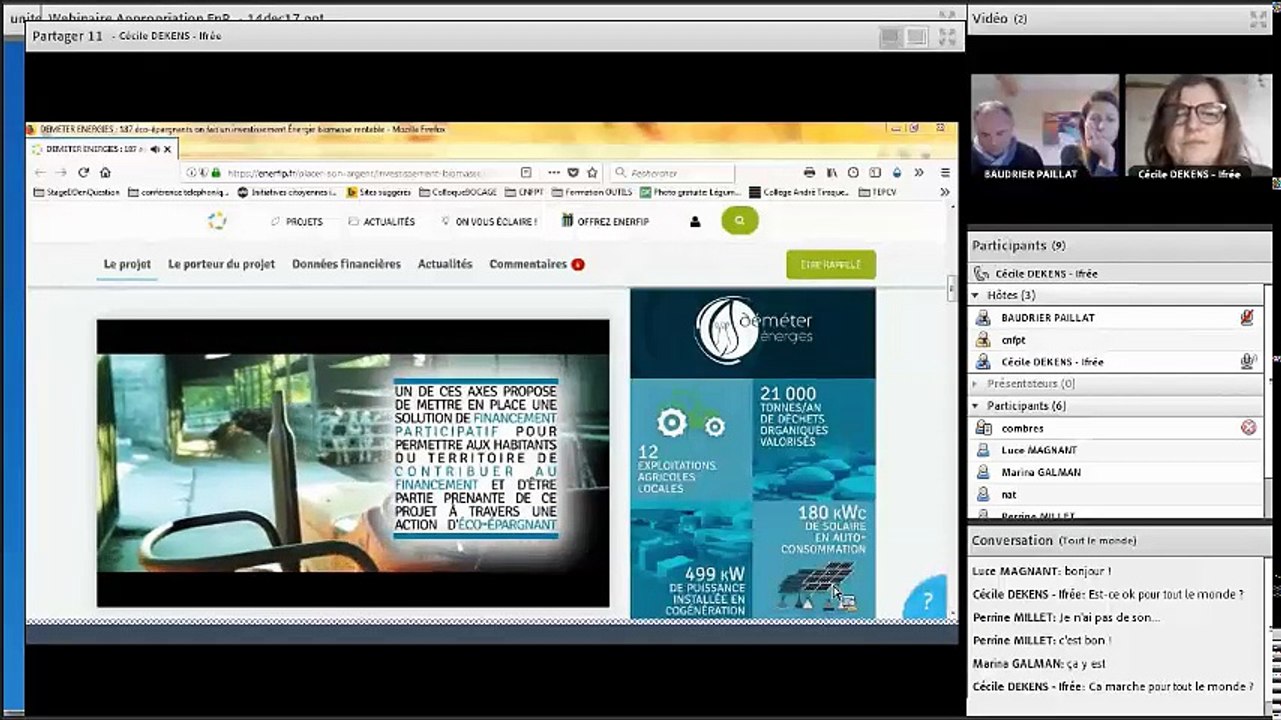Open the PROJETS menu on Enerfip
The height and width of the screenshot is (720, 1281).
coord(297,222)
